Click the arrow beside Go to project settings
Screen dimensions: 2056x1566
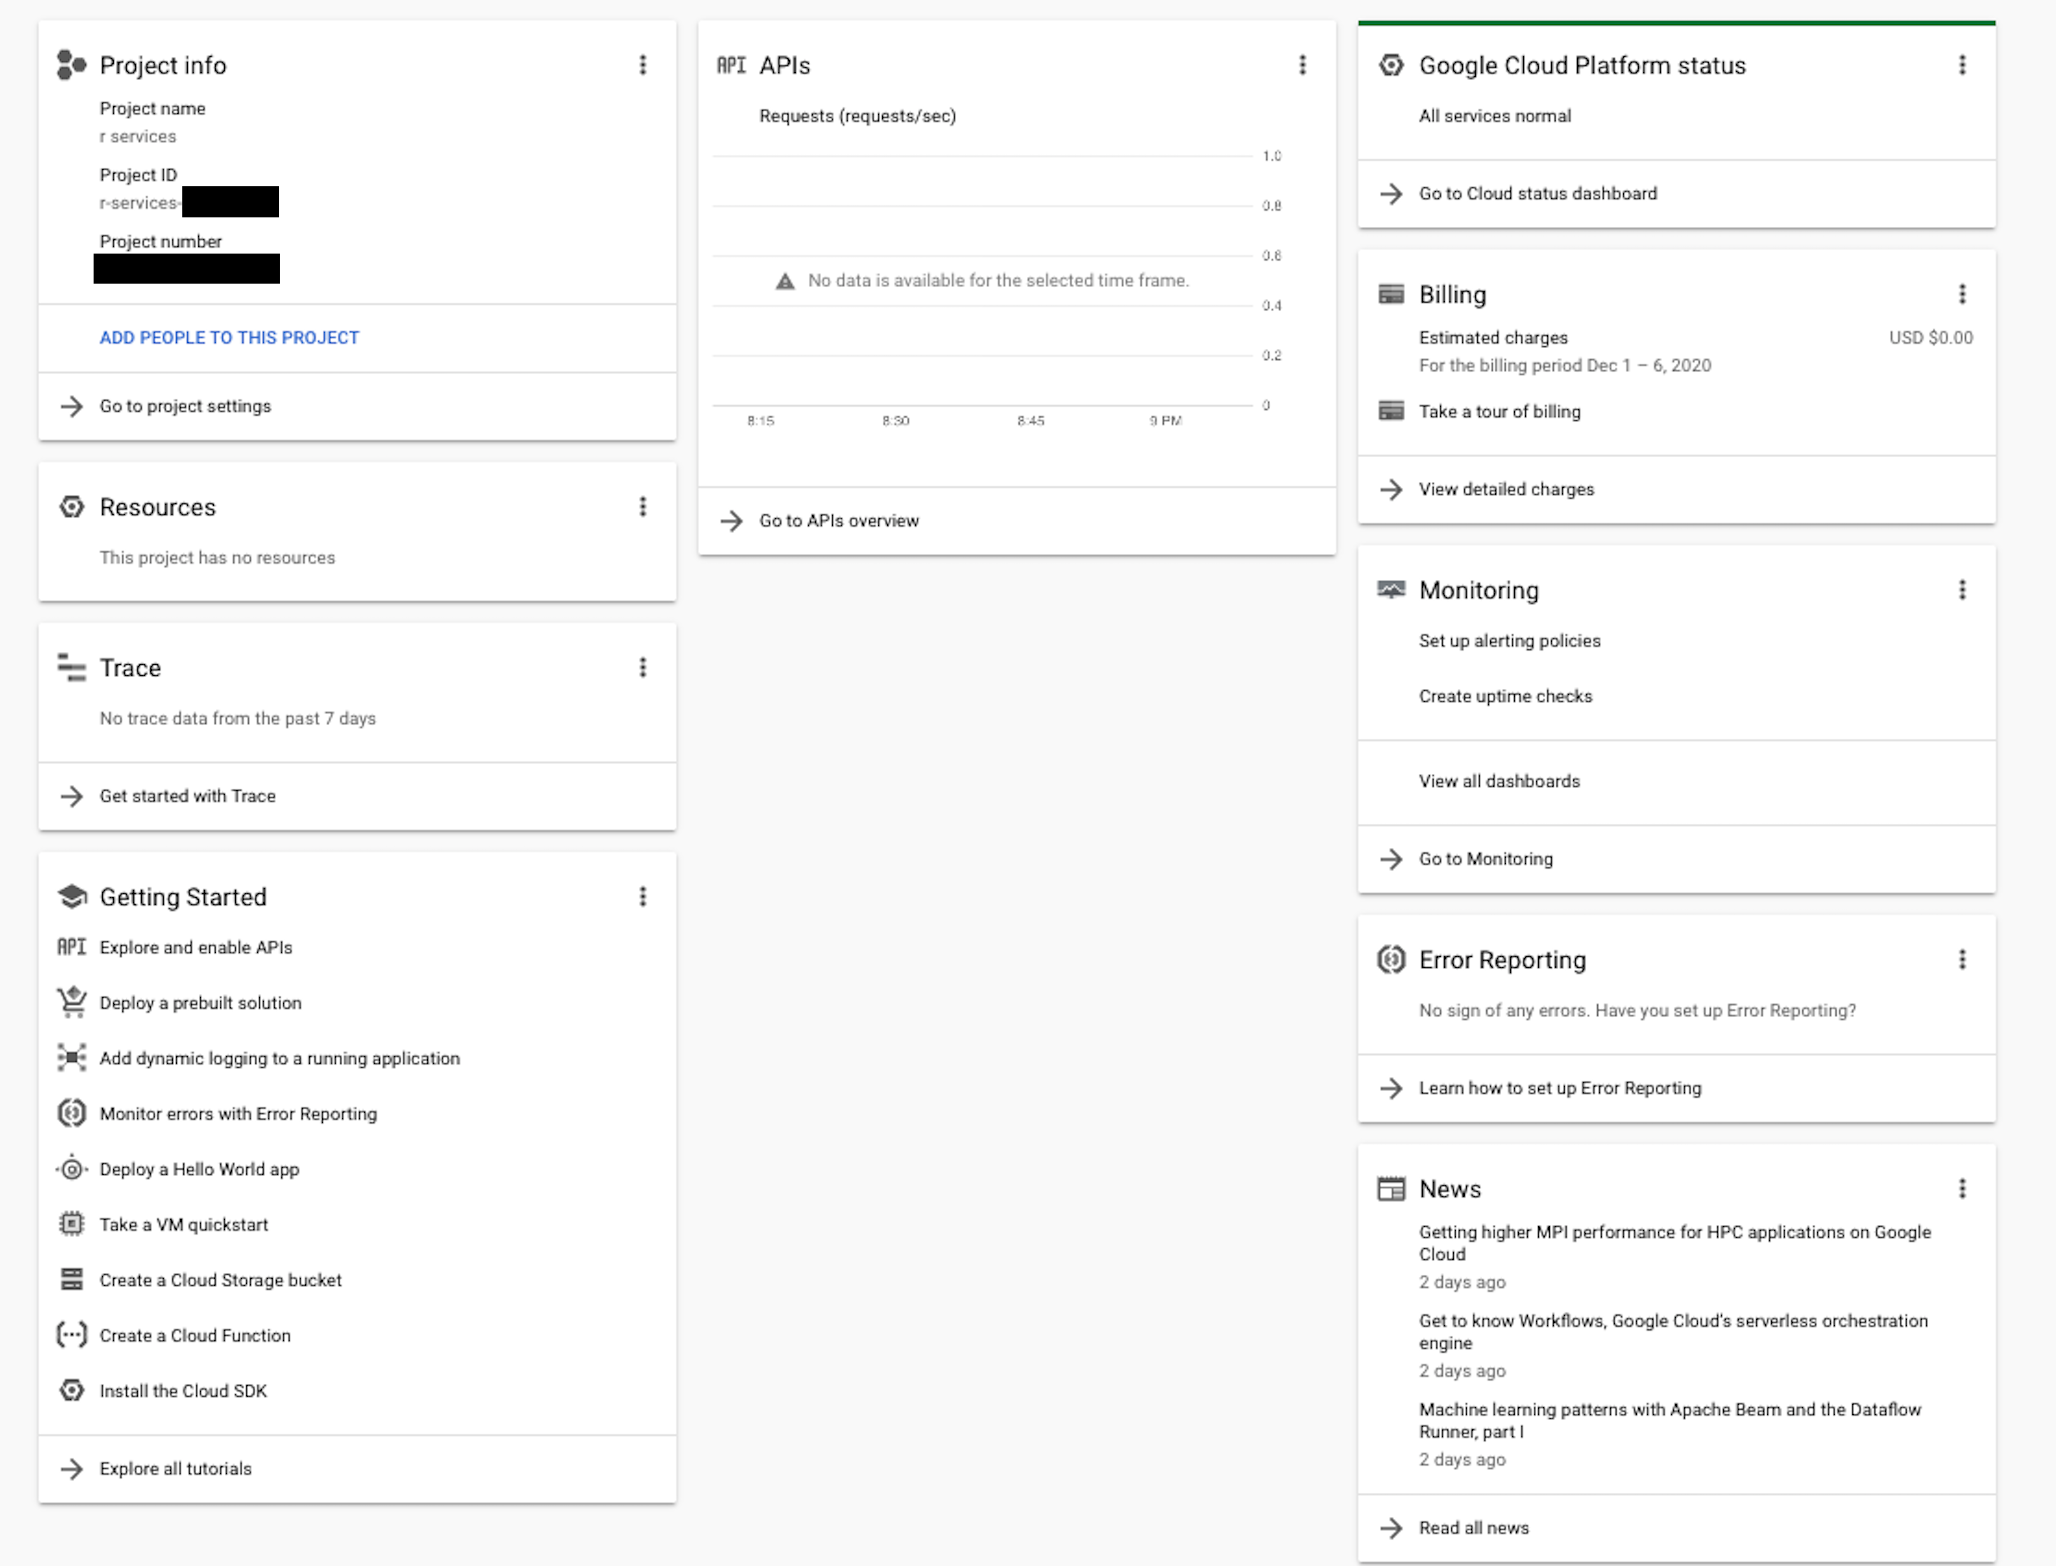pos(71,406)
